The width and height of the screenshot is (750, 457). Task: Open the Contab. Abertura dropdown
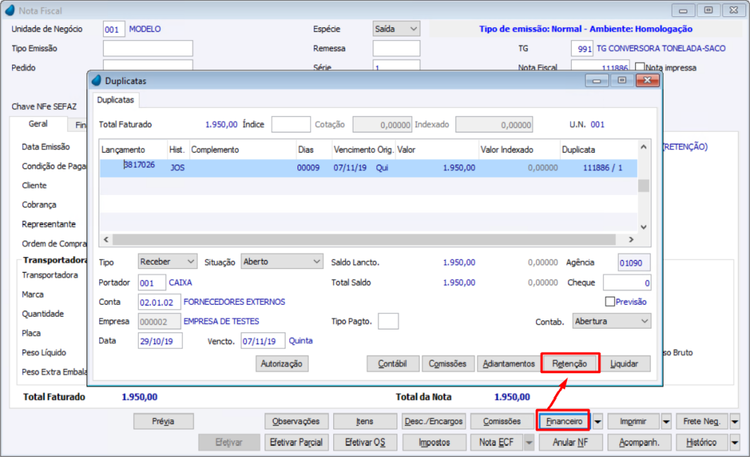(x=644, y=321)
